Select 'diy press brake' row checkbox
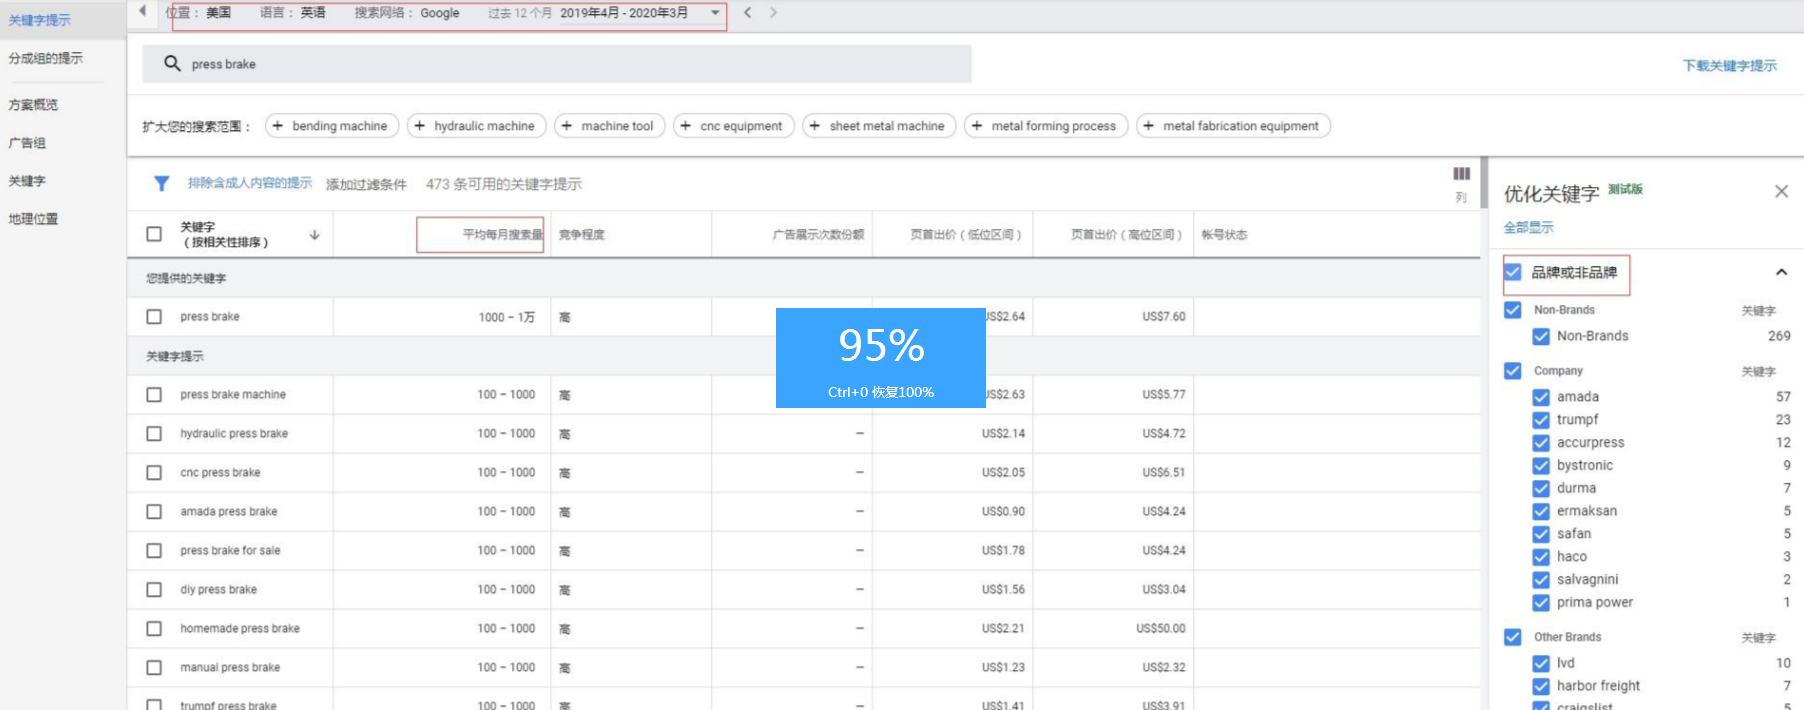The height and width of the screenshot is (710, 1804). click(x=154, y=589)
